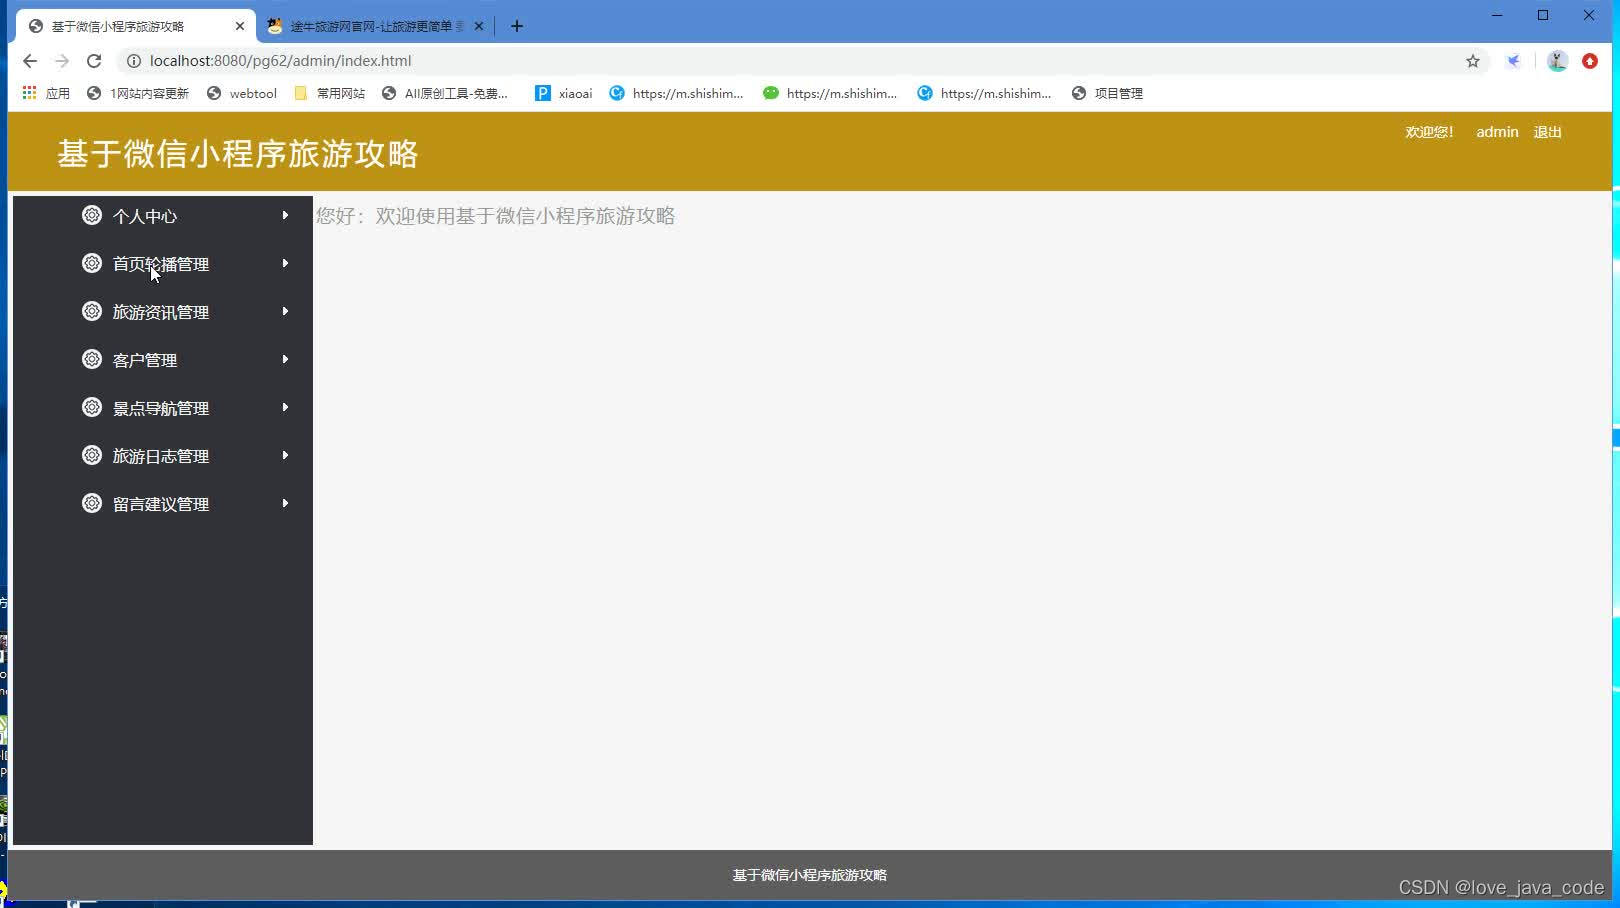Expand the 留言建议管理 submenu arrow
Image resolution: width=1620 pixels, height=908 pixels.
285,503
